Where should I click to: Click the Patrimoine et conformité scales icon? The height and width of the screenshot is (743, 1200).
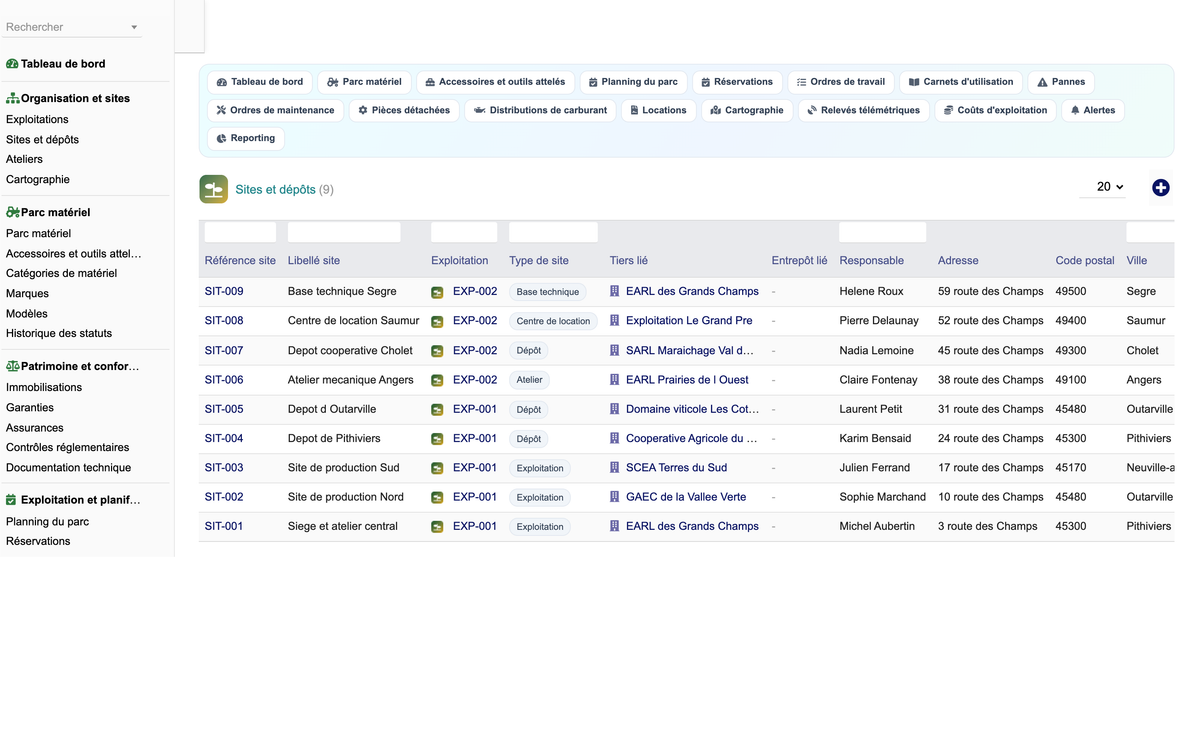pyautogui.click(x=13, y=366)
